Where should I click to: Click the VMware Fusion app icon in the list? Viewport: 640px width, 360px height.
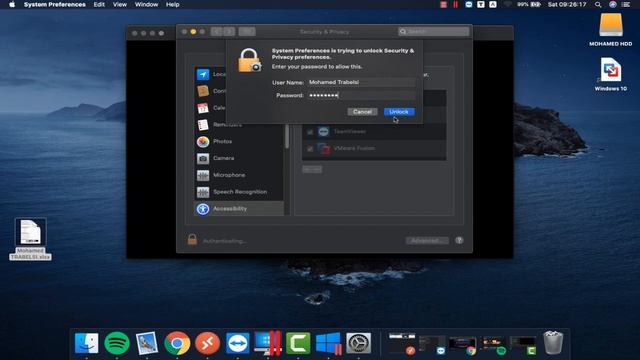324,148
